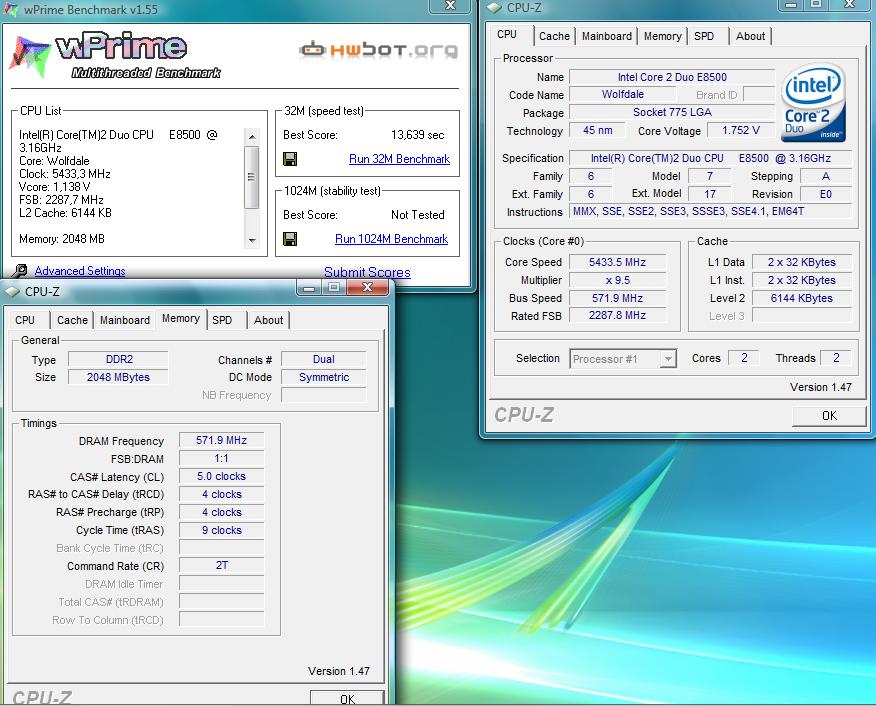
Task: Click the CPU List scrollbar thumb
Action: tap(252, 176)
